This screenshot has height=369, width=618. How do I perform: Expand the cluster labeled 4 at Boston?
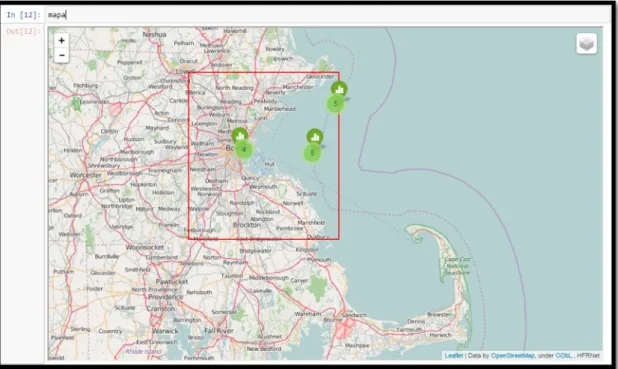pos(244,150)
